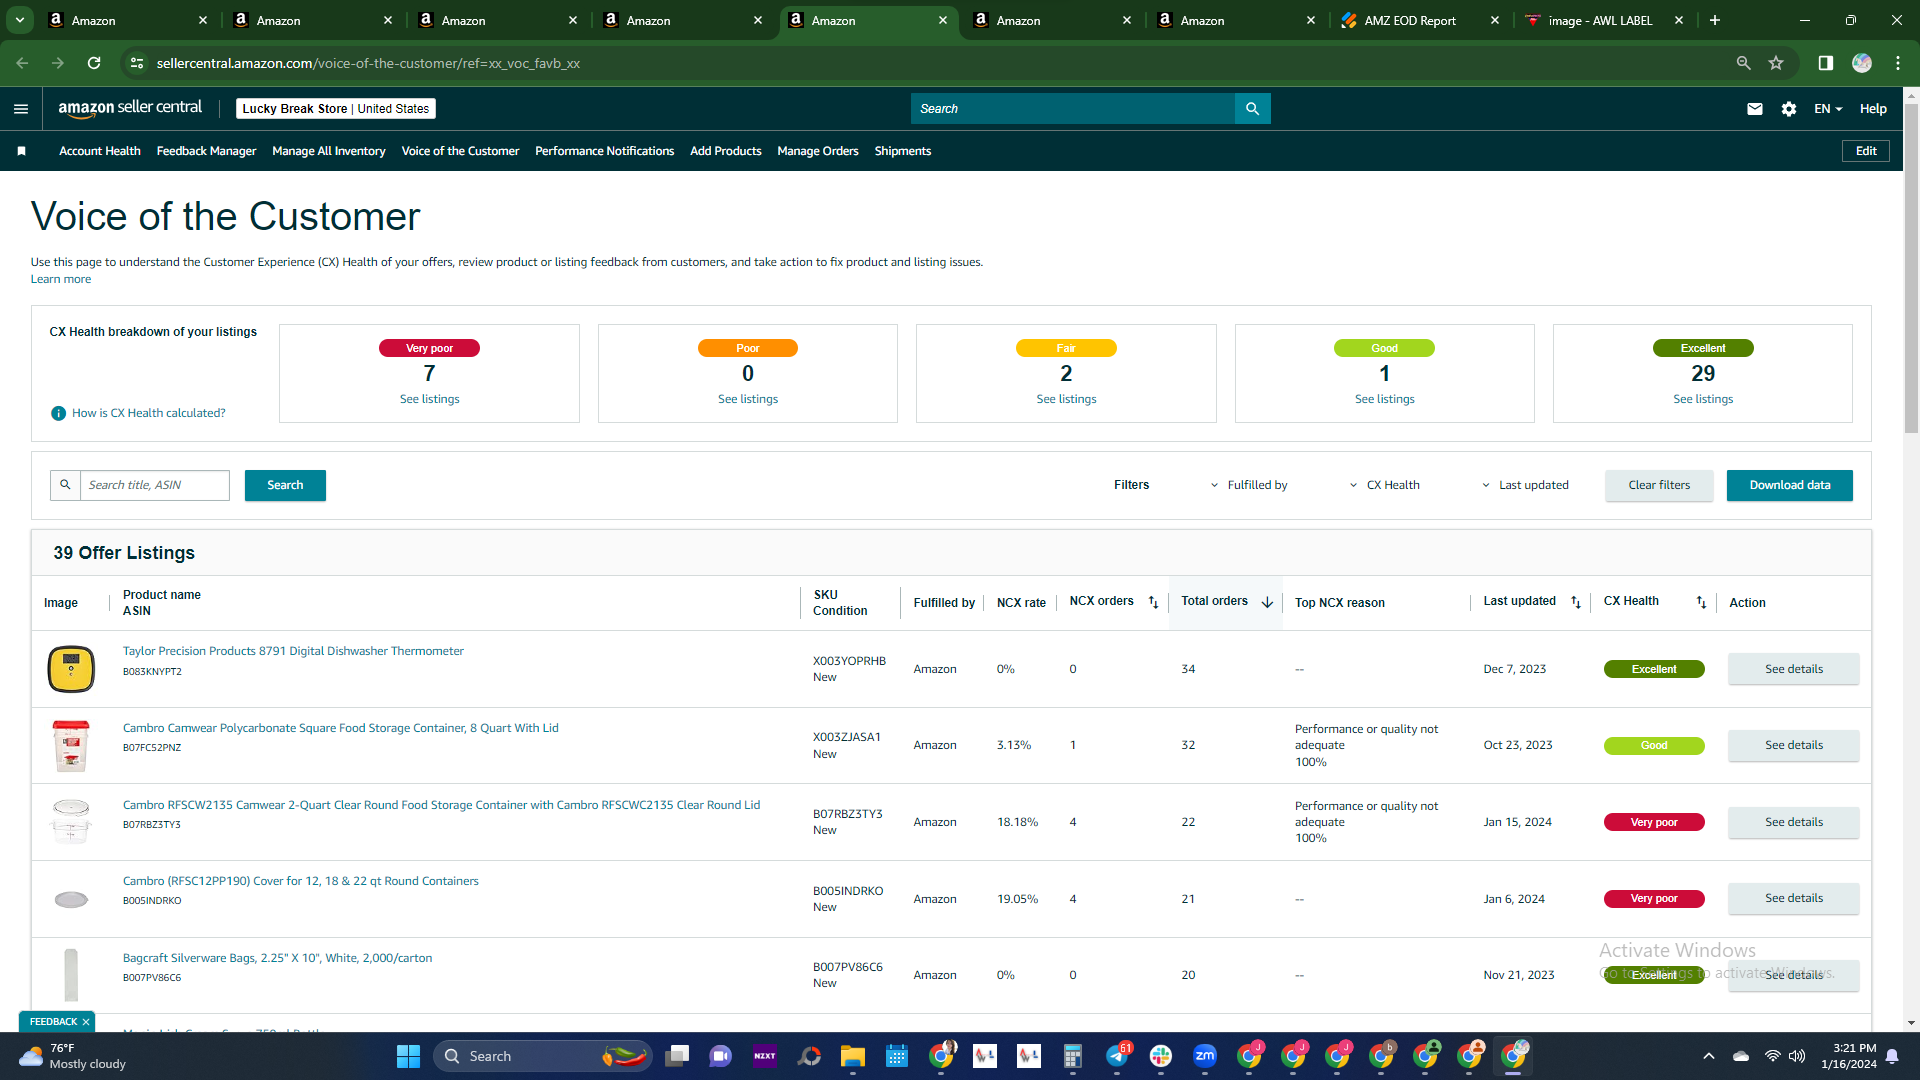
Task: See listings under Very poor
Action: [x=430, y=399]
